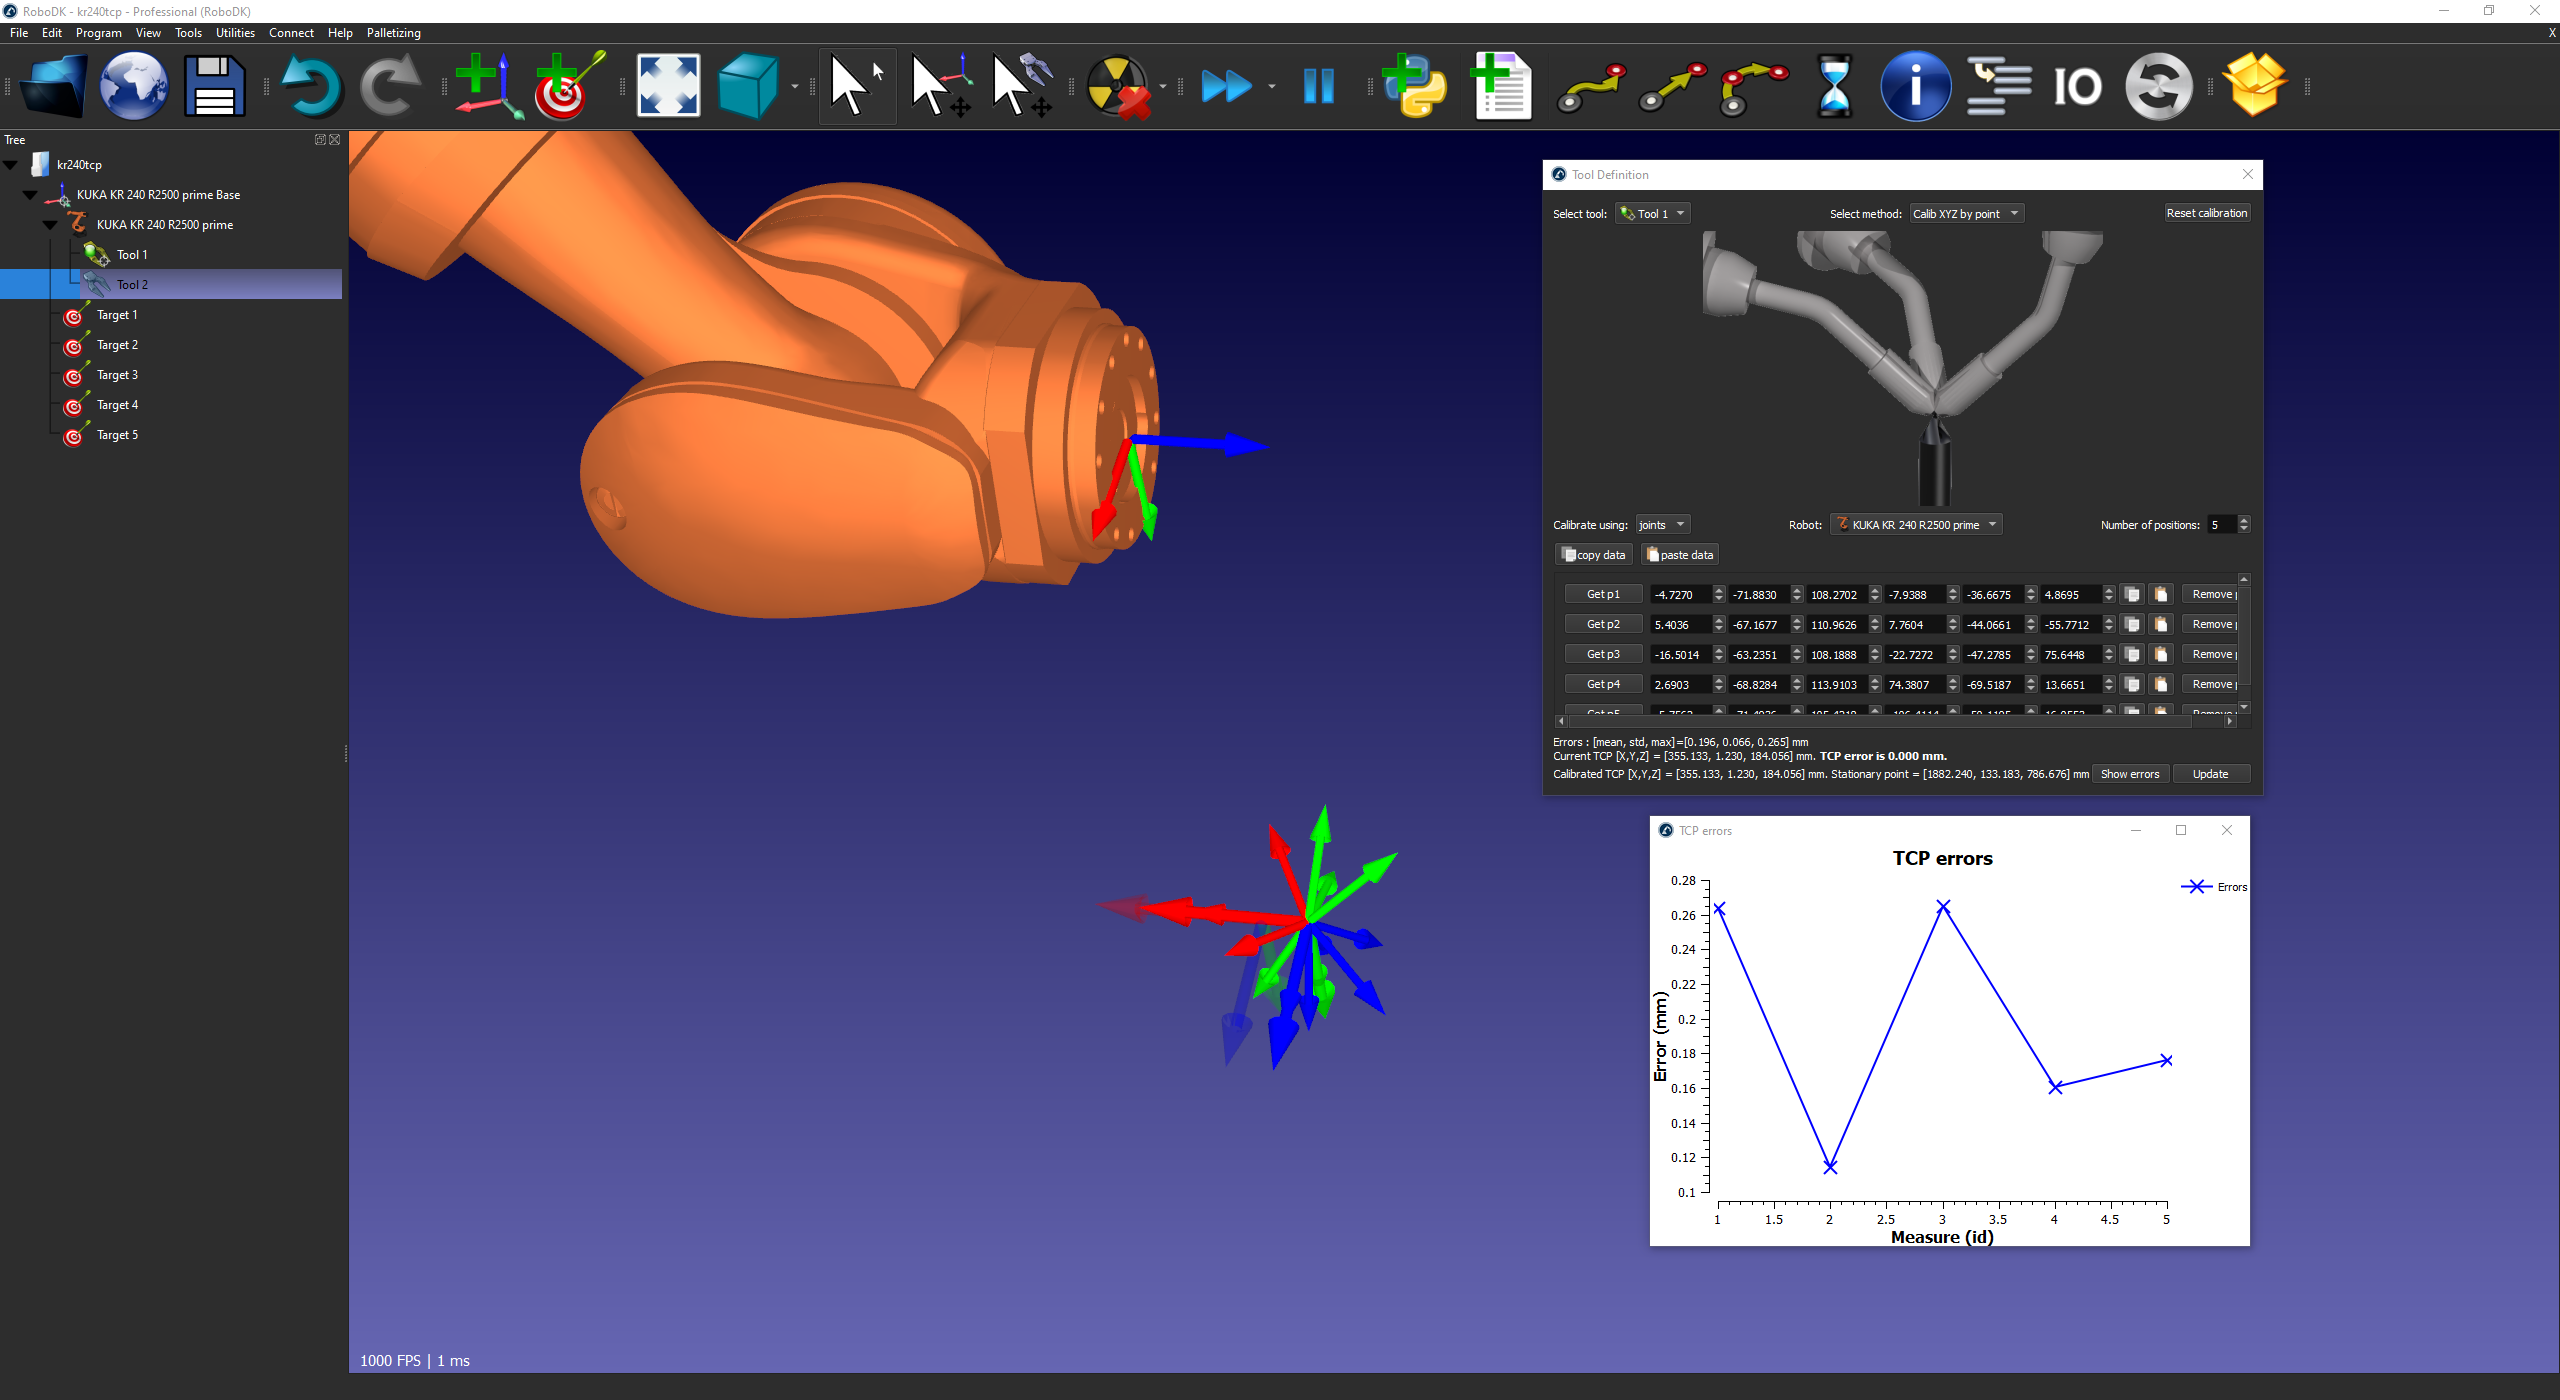The width and height of the screenshot is (2560, 1400).
Task: Click the Show errors button
Action: pos(2129,774)
